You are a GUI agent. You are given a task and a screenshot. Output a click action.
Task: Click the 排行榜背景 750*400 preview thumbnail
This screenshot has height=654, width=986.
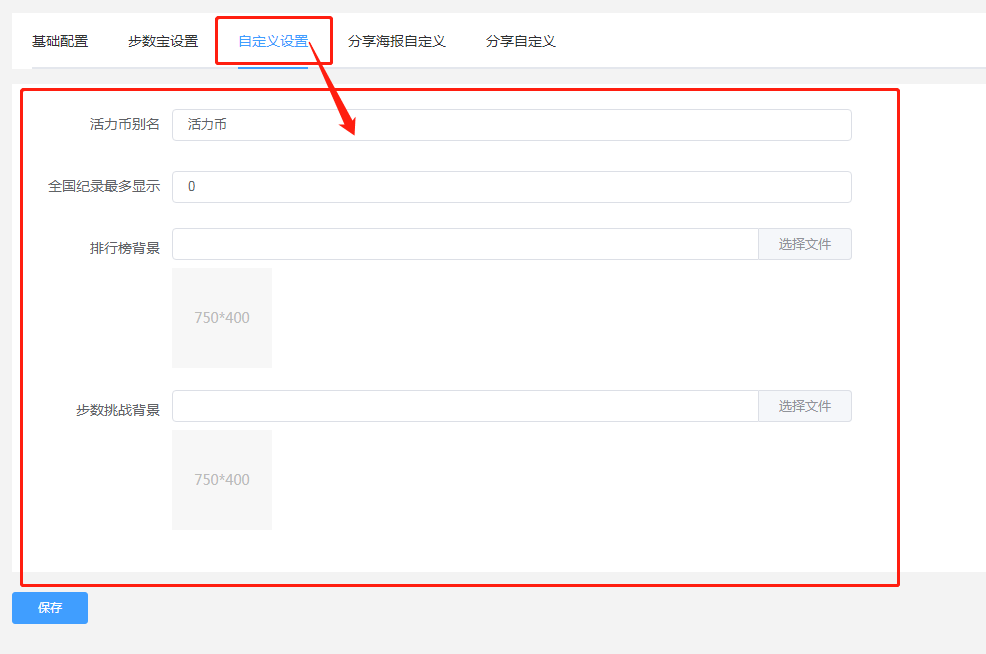(222, 318)
